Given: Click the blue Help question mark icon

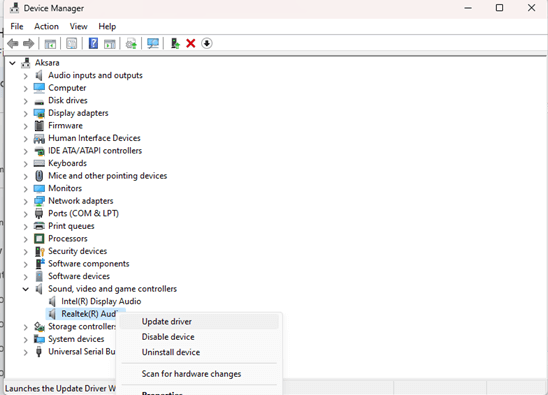Looking at the screenshot, I should 93,43.
